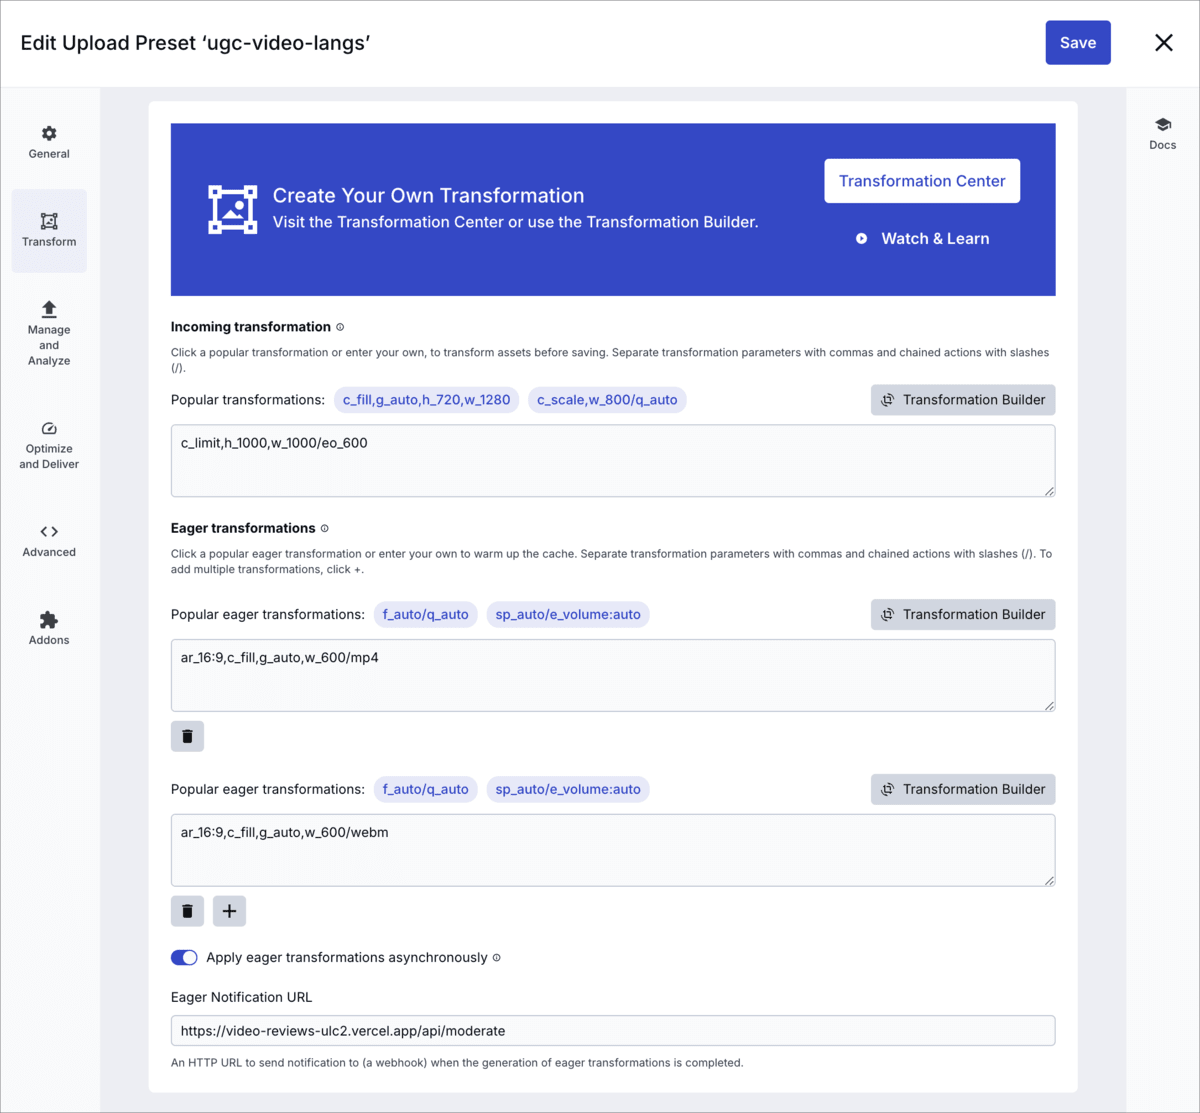Click the Watch & Learn link
Screen dimensions: 1200x1113
[x=935, y=239]
